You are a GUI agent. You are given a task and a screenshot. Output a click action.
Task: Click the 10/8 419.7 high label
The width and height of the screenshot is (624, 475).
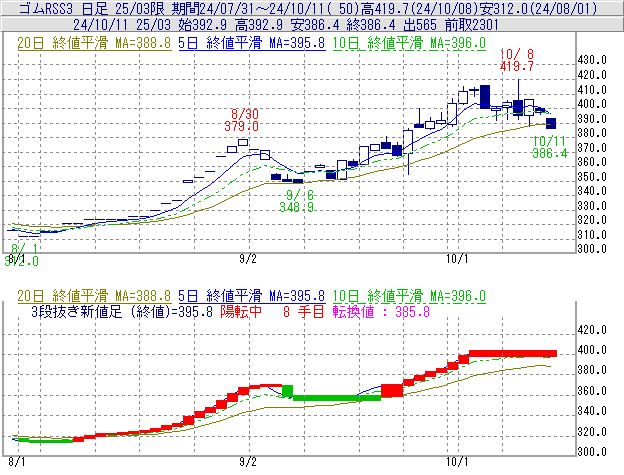pyautogui.click(x=517, y=60)
